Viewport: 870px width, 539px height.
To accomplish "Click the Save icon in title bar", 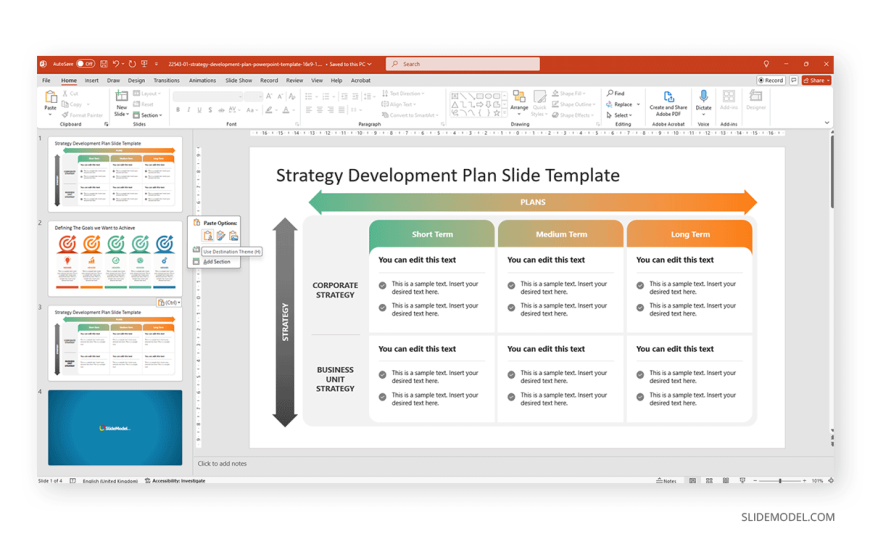I will (104, 64).
